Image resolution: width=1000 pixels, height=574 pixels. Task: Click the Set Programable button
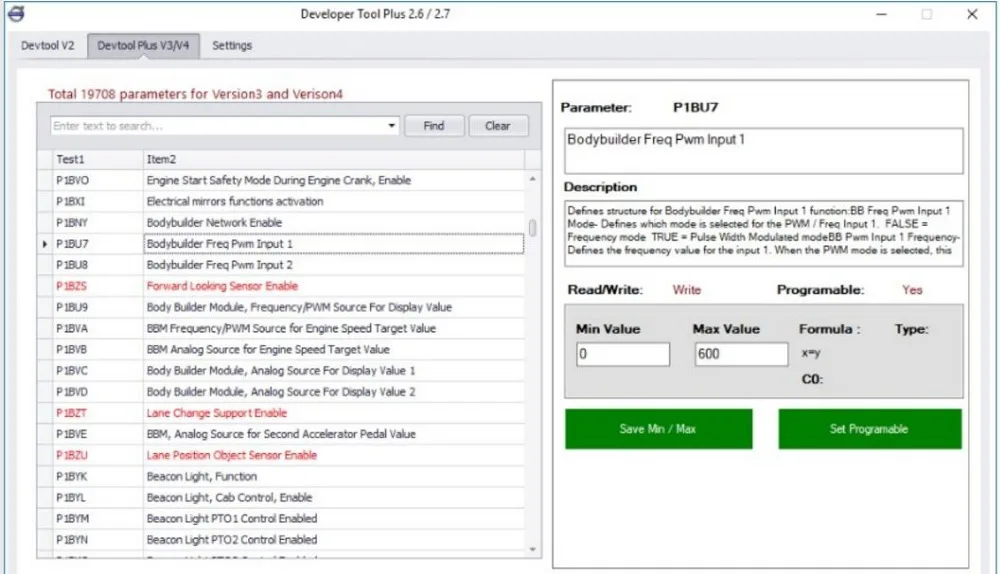click(x=869, y=429)
